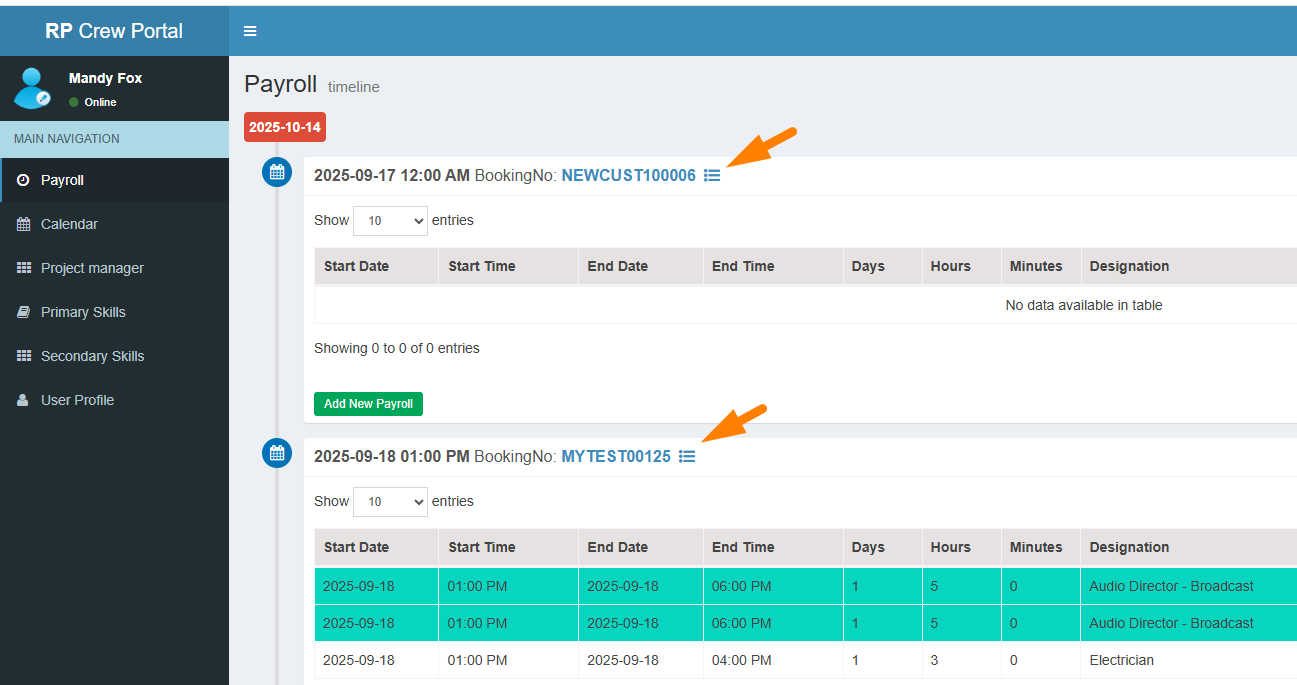Viewport: 1297px width, 685px height.
Task: Click the Mandy Fox user name
Action: coord(105,78)
